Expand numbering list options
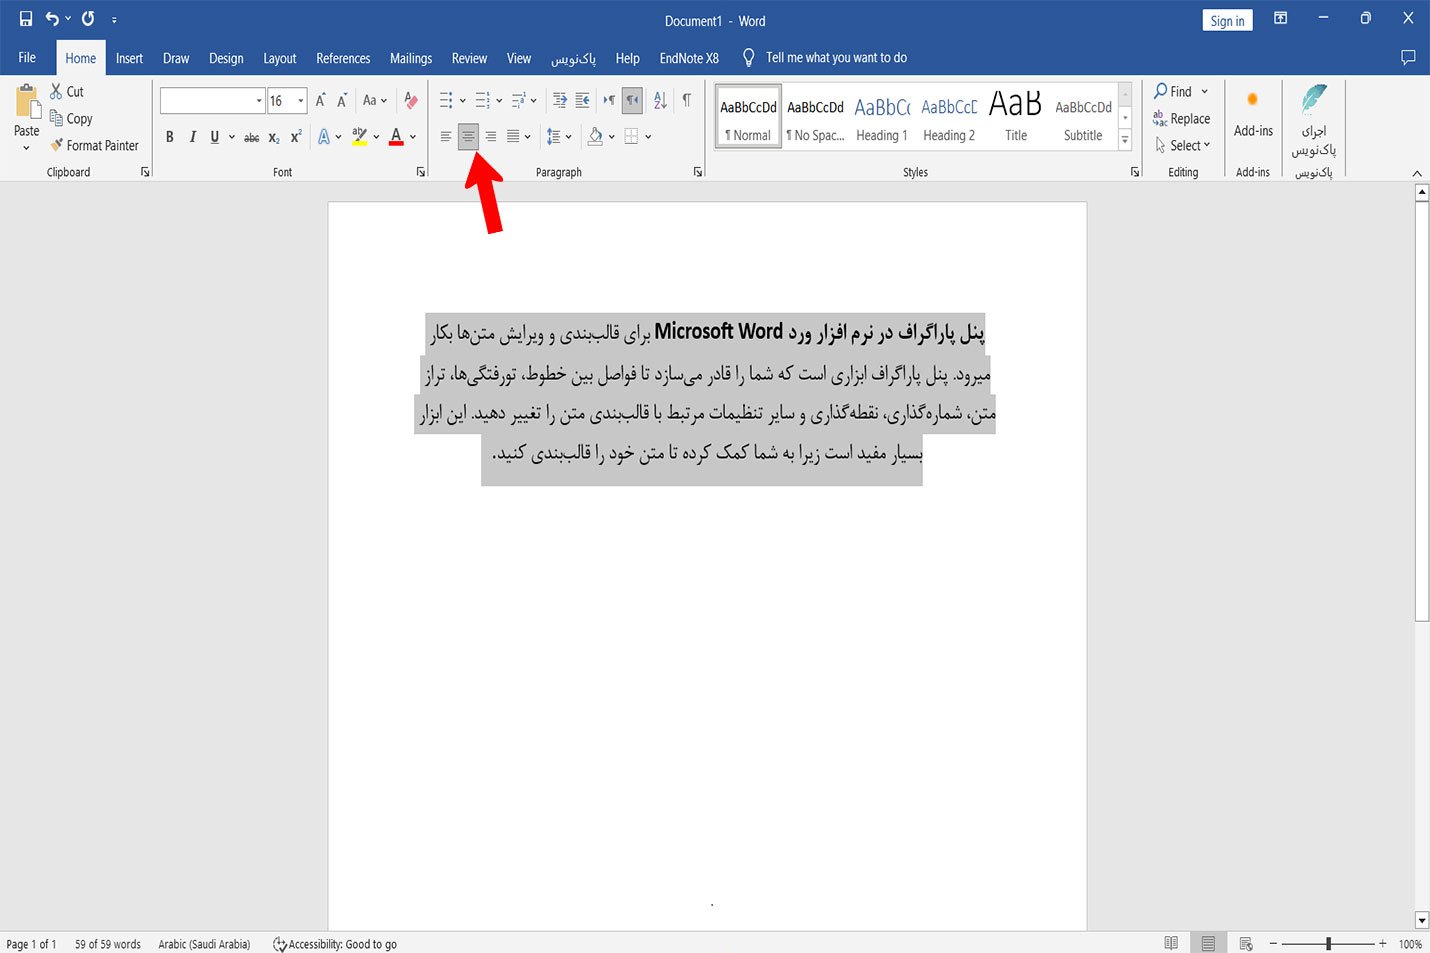This screenshot has width=1430, height=953. coord(499,101)
